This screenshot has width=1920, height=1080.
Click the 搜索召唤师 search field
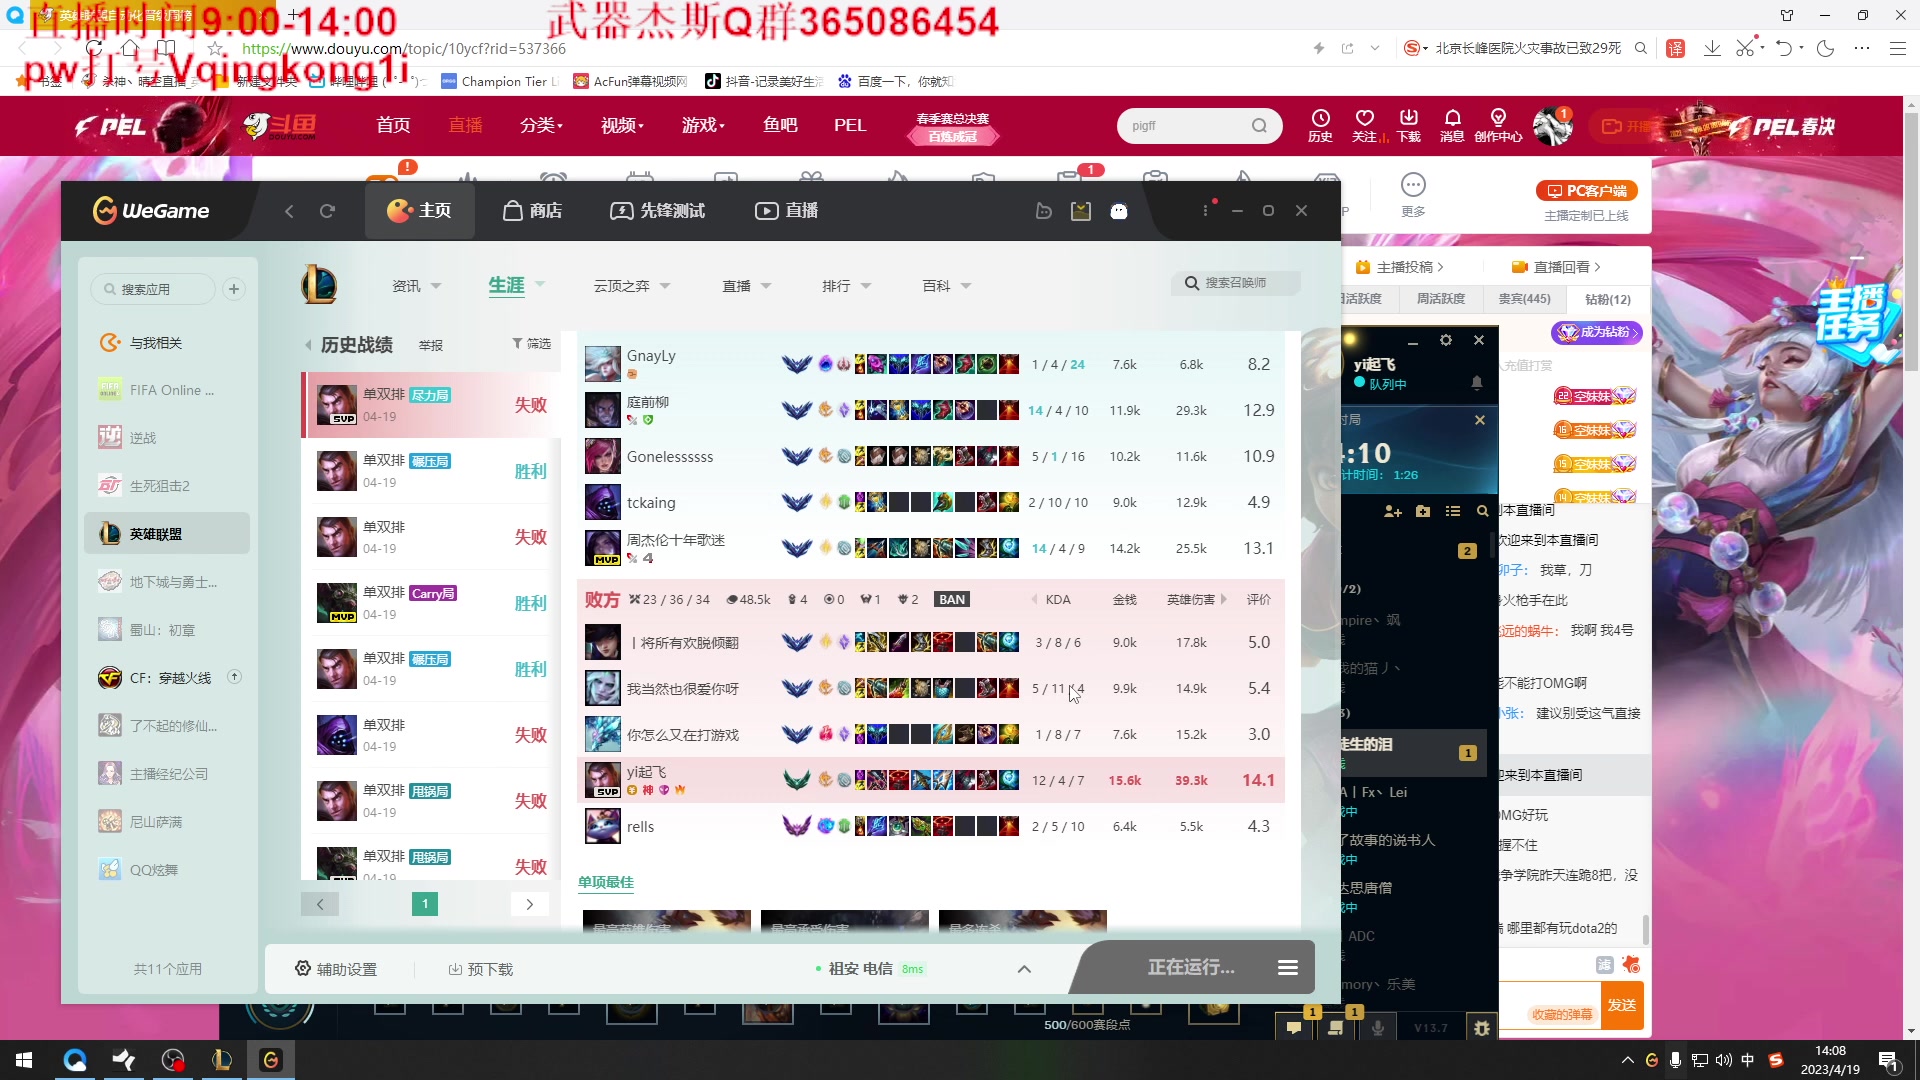click(x=1236, y=283)
